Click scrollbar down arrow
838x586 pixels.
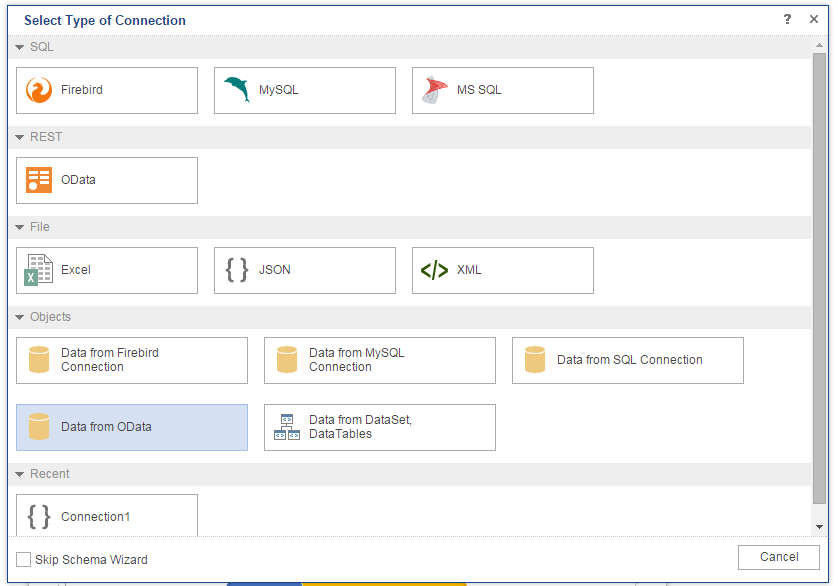tap(819, 527)
